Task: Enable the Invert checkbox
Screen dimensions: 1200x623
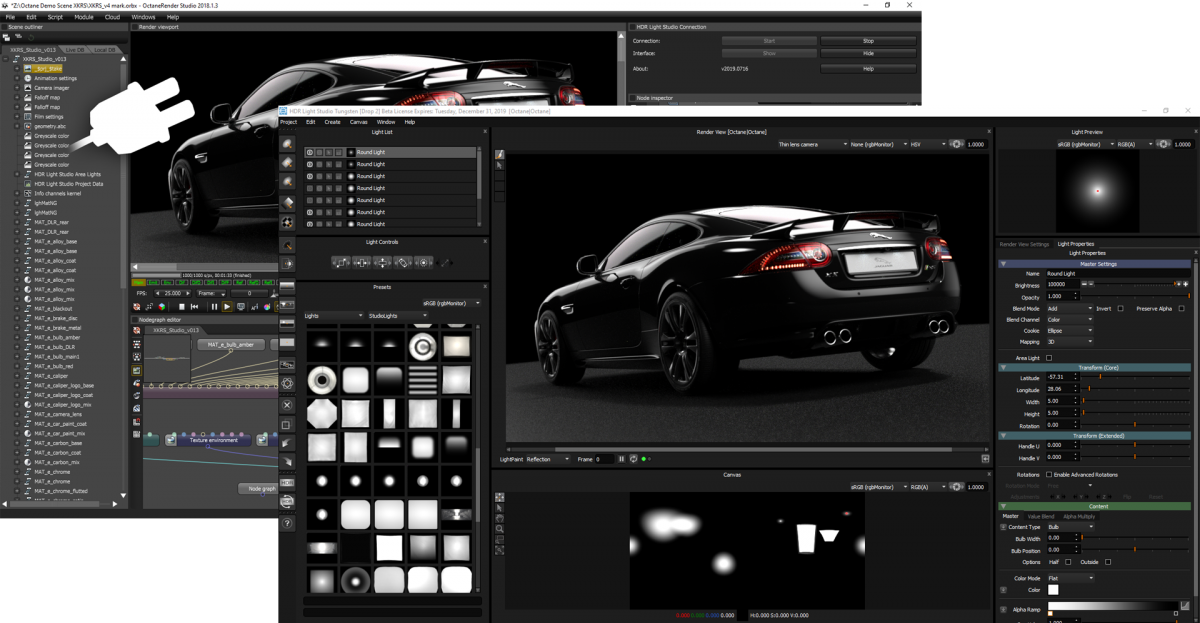Action: tap(1120, 309)
